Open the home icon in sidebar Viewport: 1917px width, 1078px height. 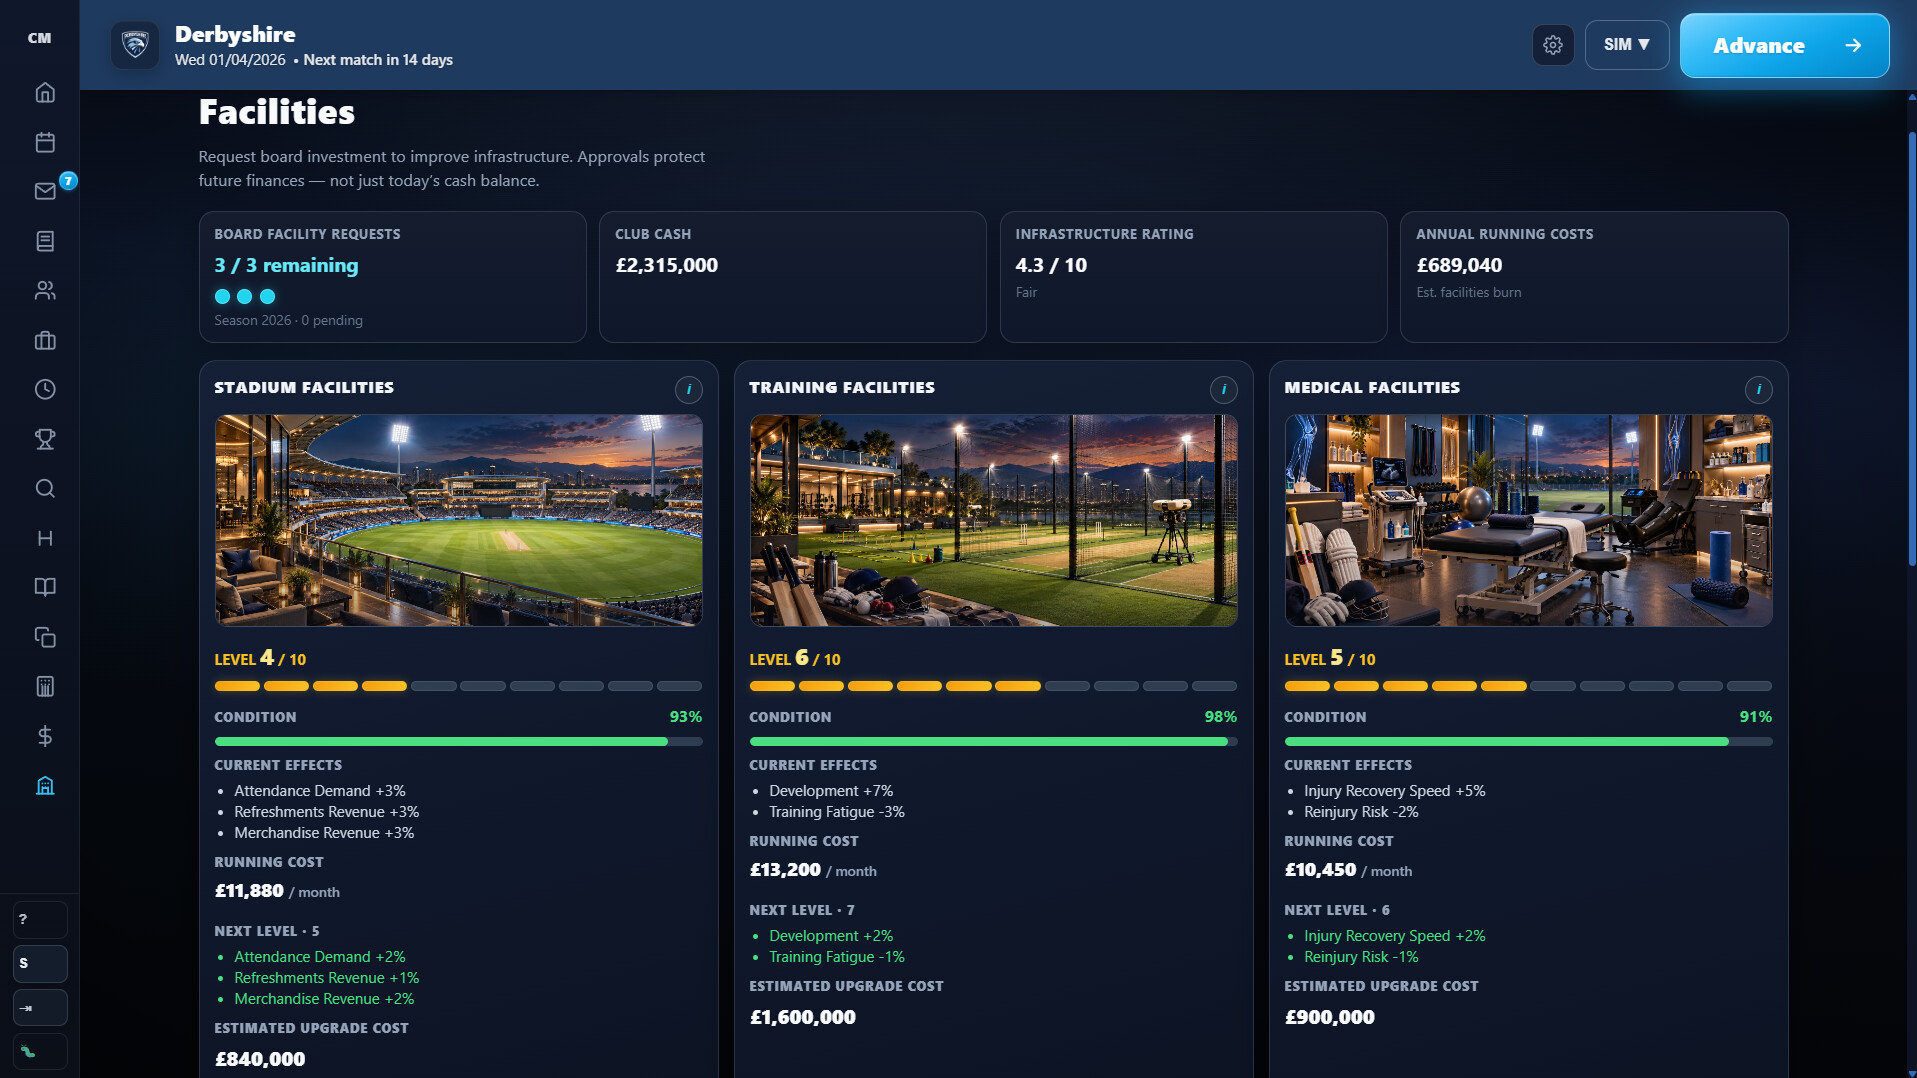click(x=45, y=93)
